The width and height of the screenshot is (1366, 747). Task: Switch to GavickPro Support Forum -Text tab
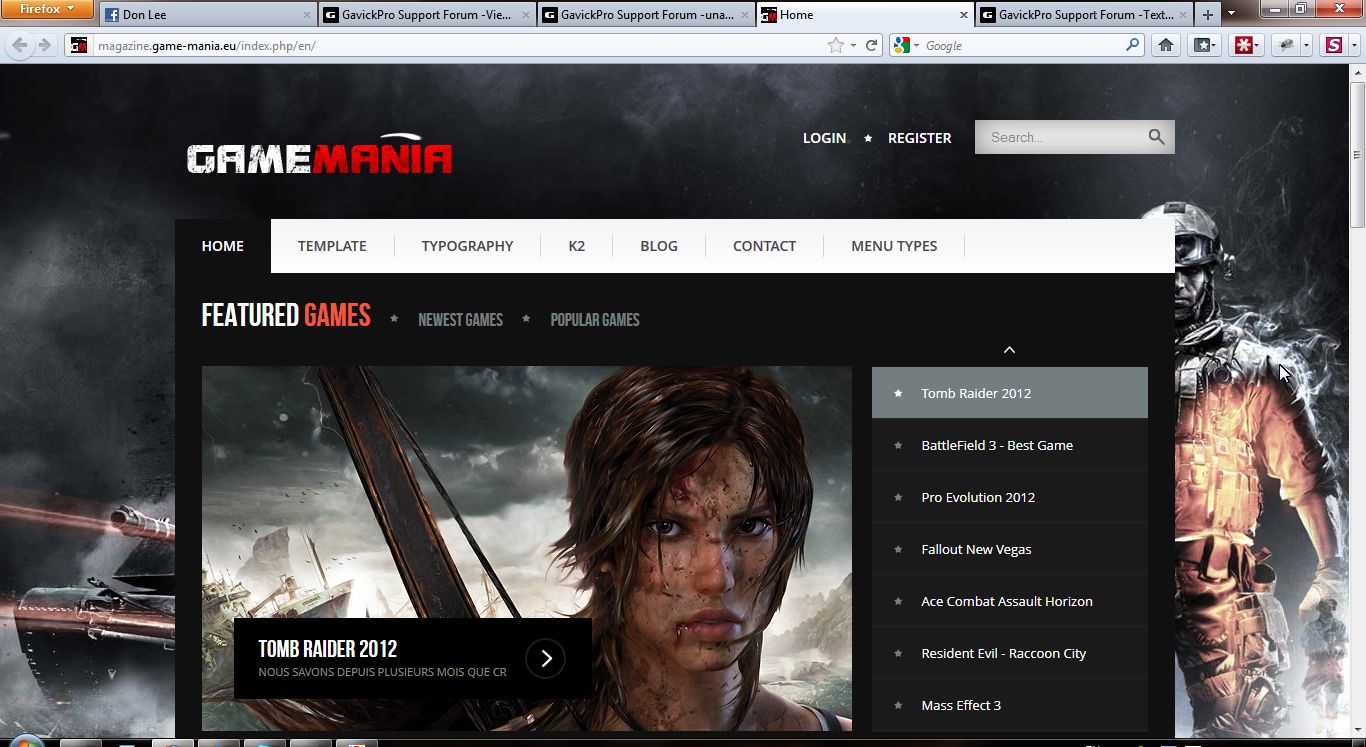[x=1084, y=15]
